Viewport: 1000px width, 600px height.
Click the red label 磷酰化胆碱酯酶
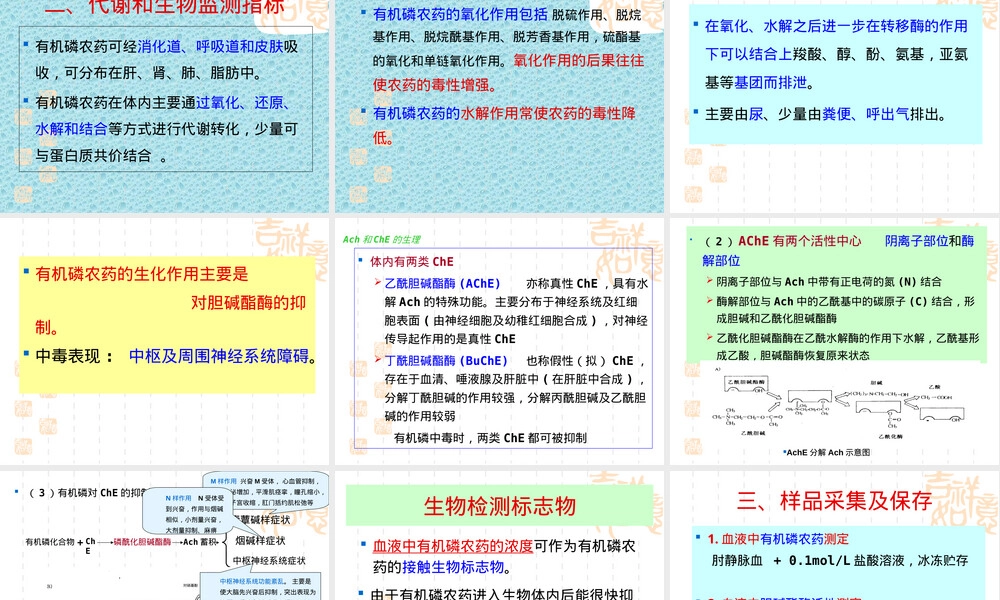click(142, 542)
